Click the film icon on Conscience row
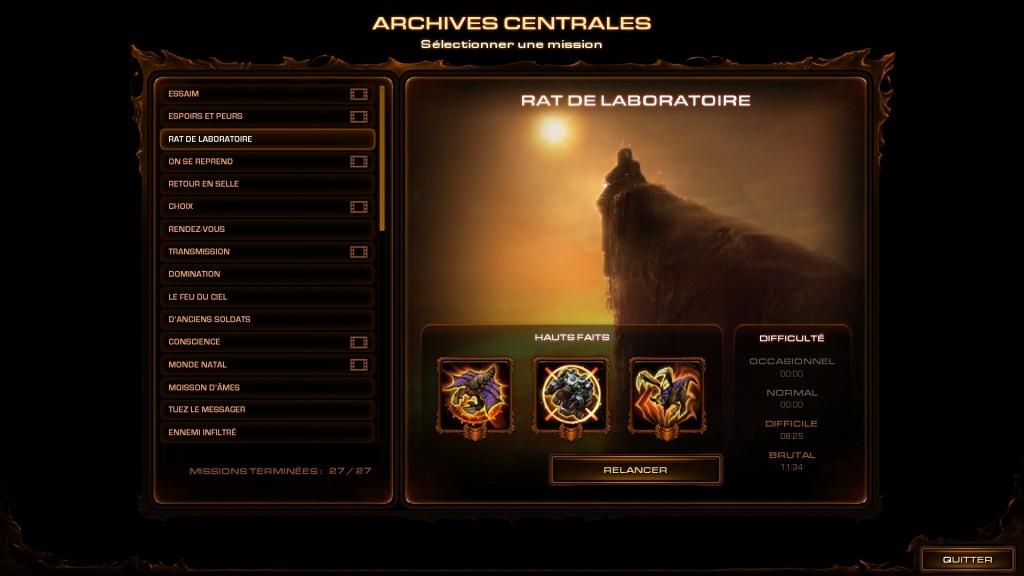The width and height of the screenshot is (1024, 576). 359,342
